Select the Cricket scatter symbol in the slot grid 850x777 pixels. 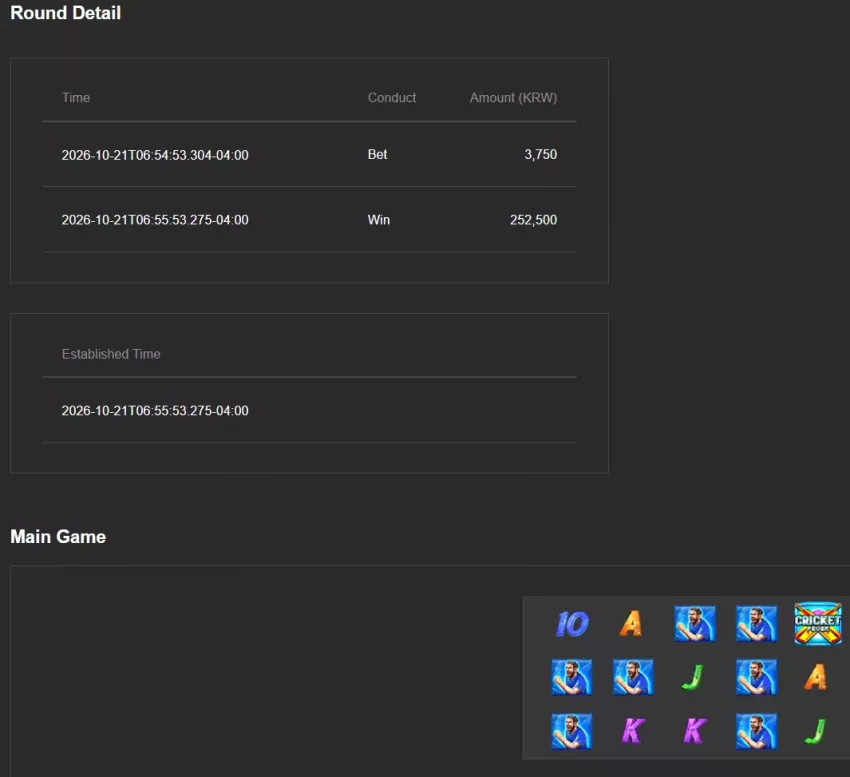click(x=817, y=624)
